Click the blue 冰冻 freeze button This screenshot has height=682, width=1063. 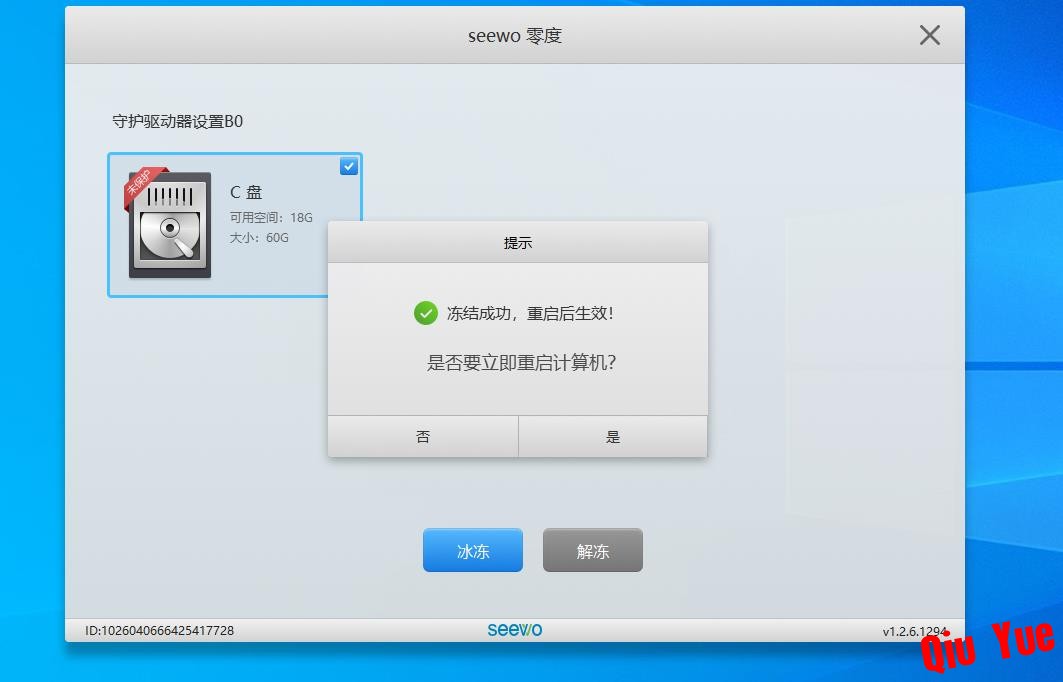pyautogui.click(x=473, y=550)
